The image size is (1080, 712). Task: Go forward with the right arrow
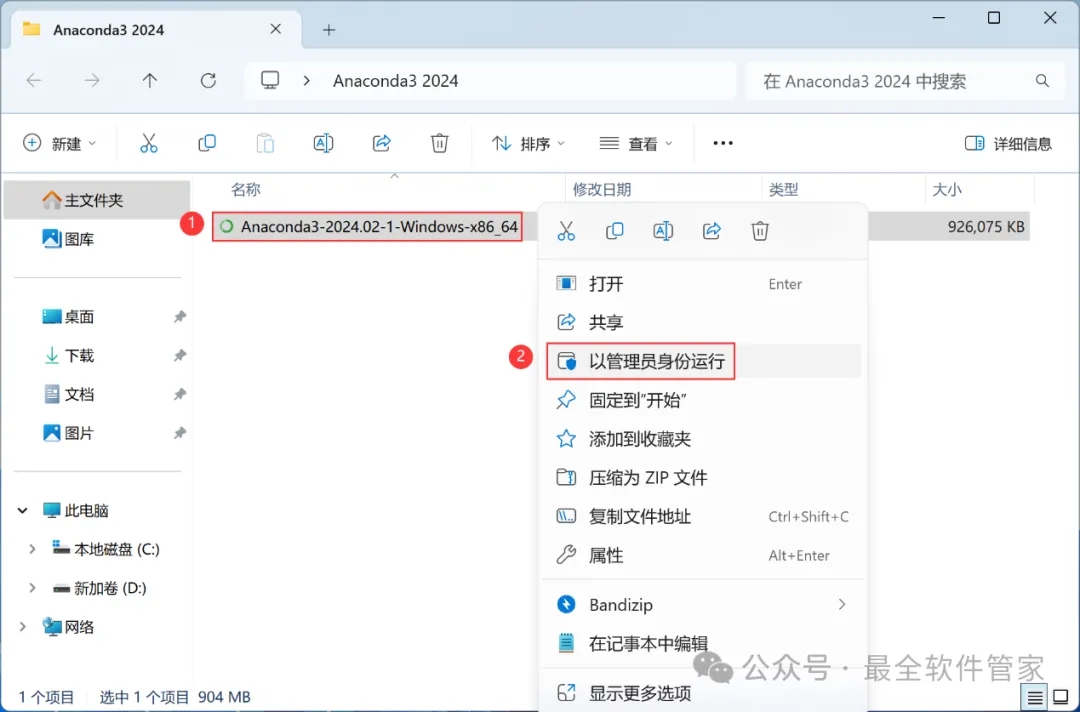point(92,81)
